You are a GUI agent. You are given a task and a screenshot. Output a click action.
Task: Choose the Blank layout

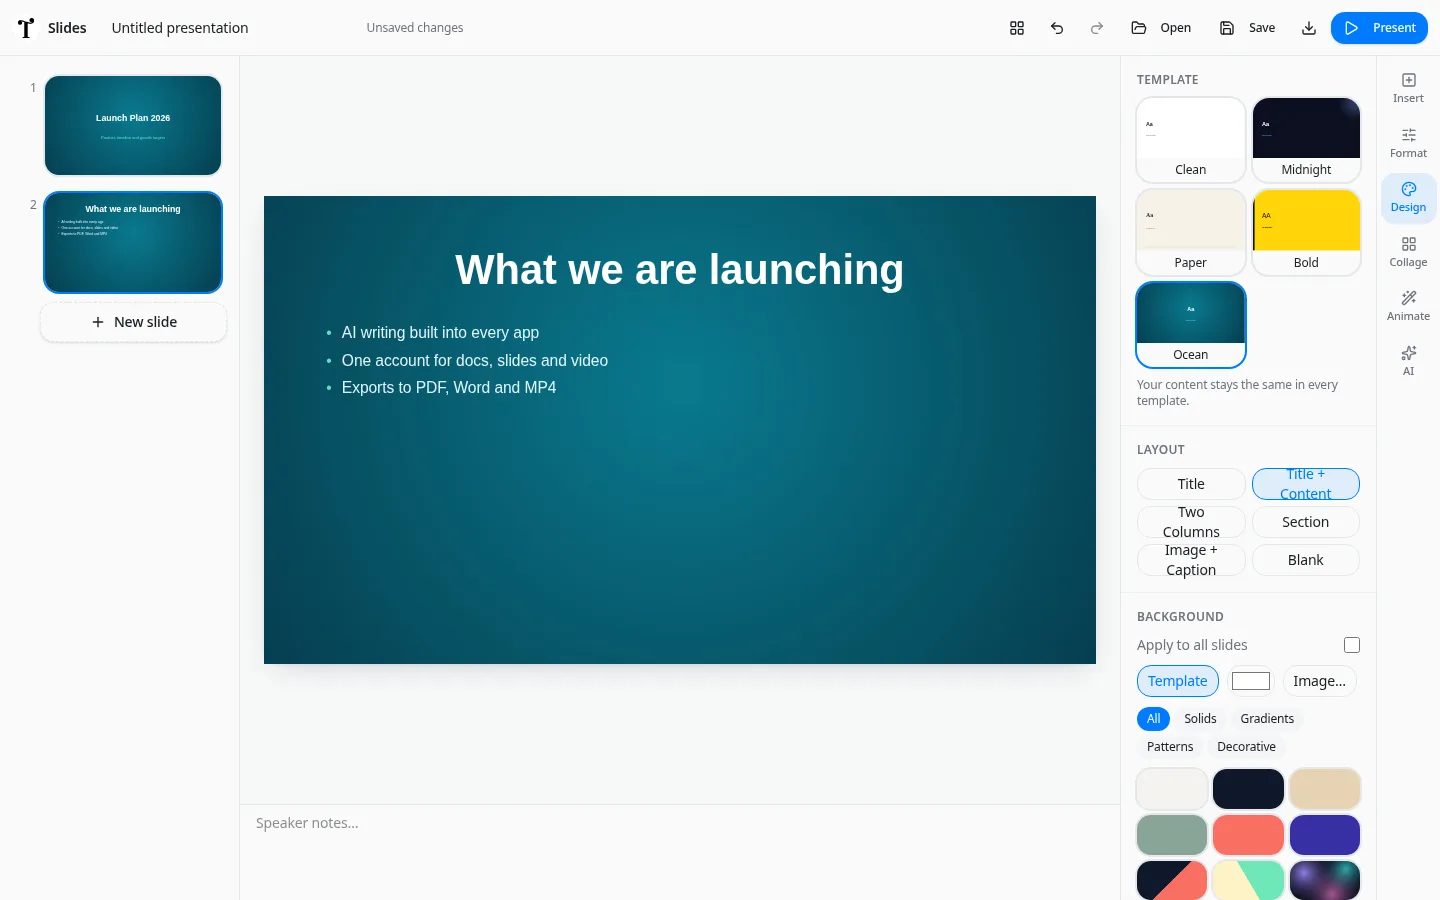pos(1306,560)
